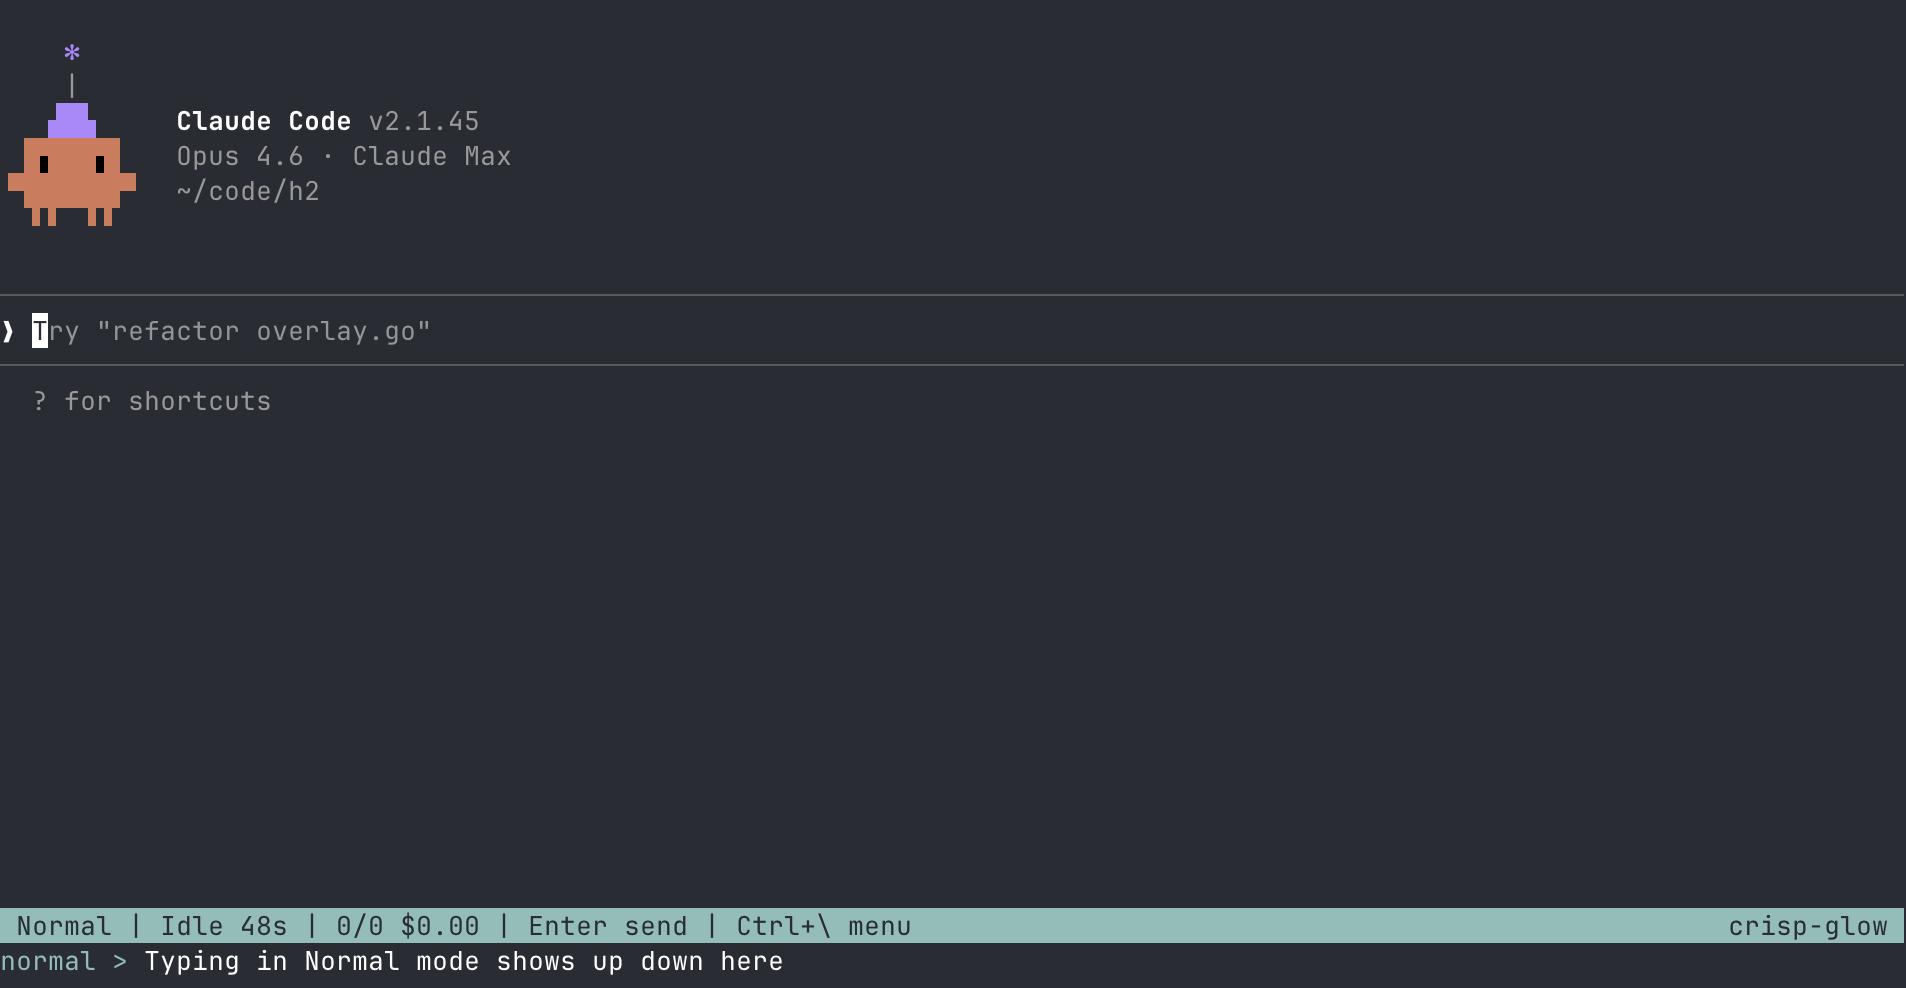Click the block cursor in the input line
Image resolution: width=1906 pixels, height=988 pixels.
(39, 331)
